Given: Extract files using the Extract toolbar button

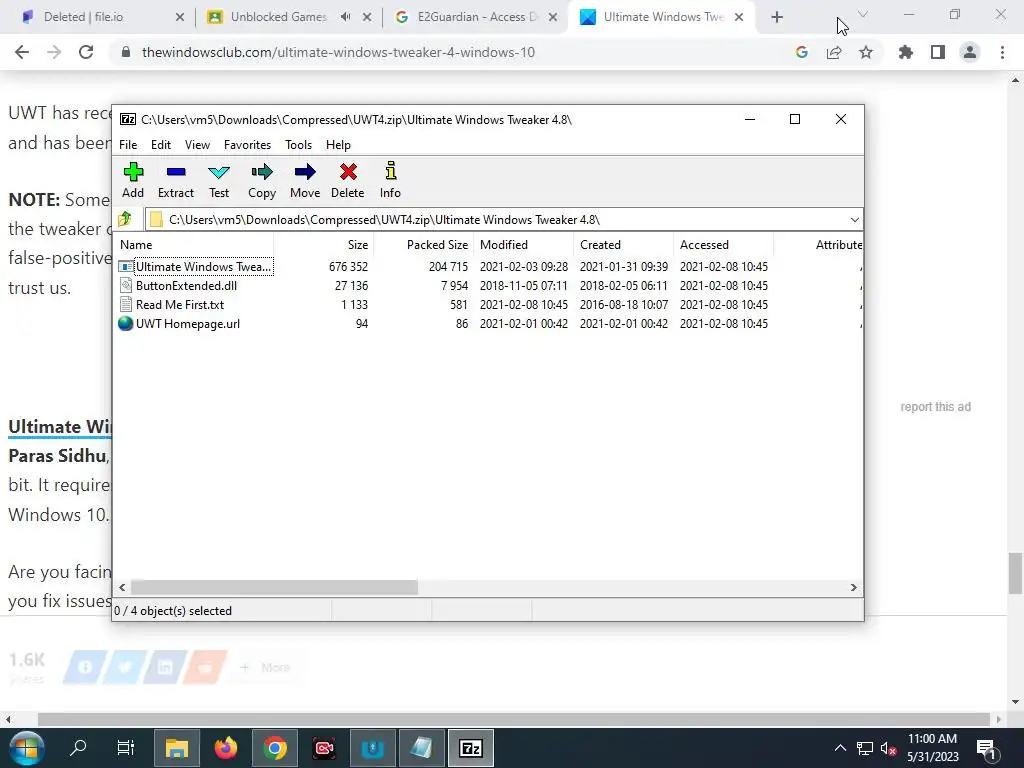Looking at the screenshot, I should click(176, 180).
